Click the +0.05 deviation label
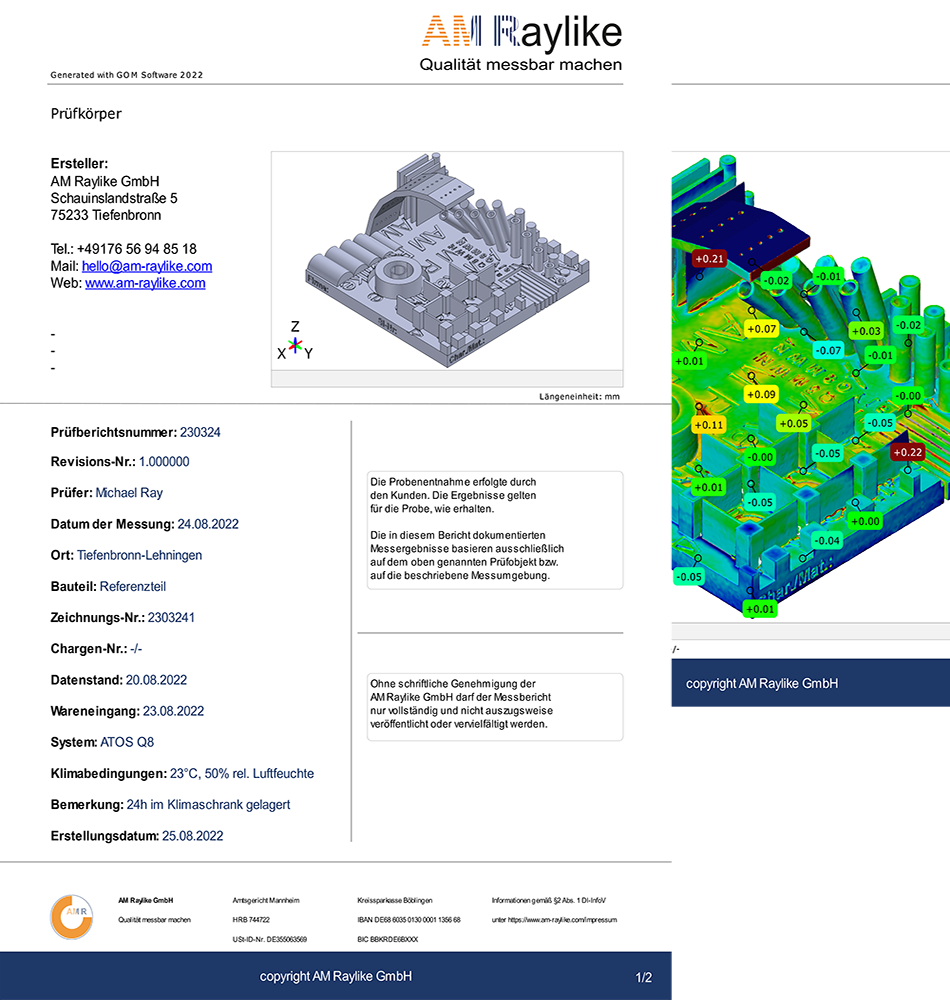The image size is (950, 1000). click(x=793, y=423)
